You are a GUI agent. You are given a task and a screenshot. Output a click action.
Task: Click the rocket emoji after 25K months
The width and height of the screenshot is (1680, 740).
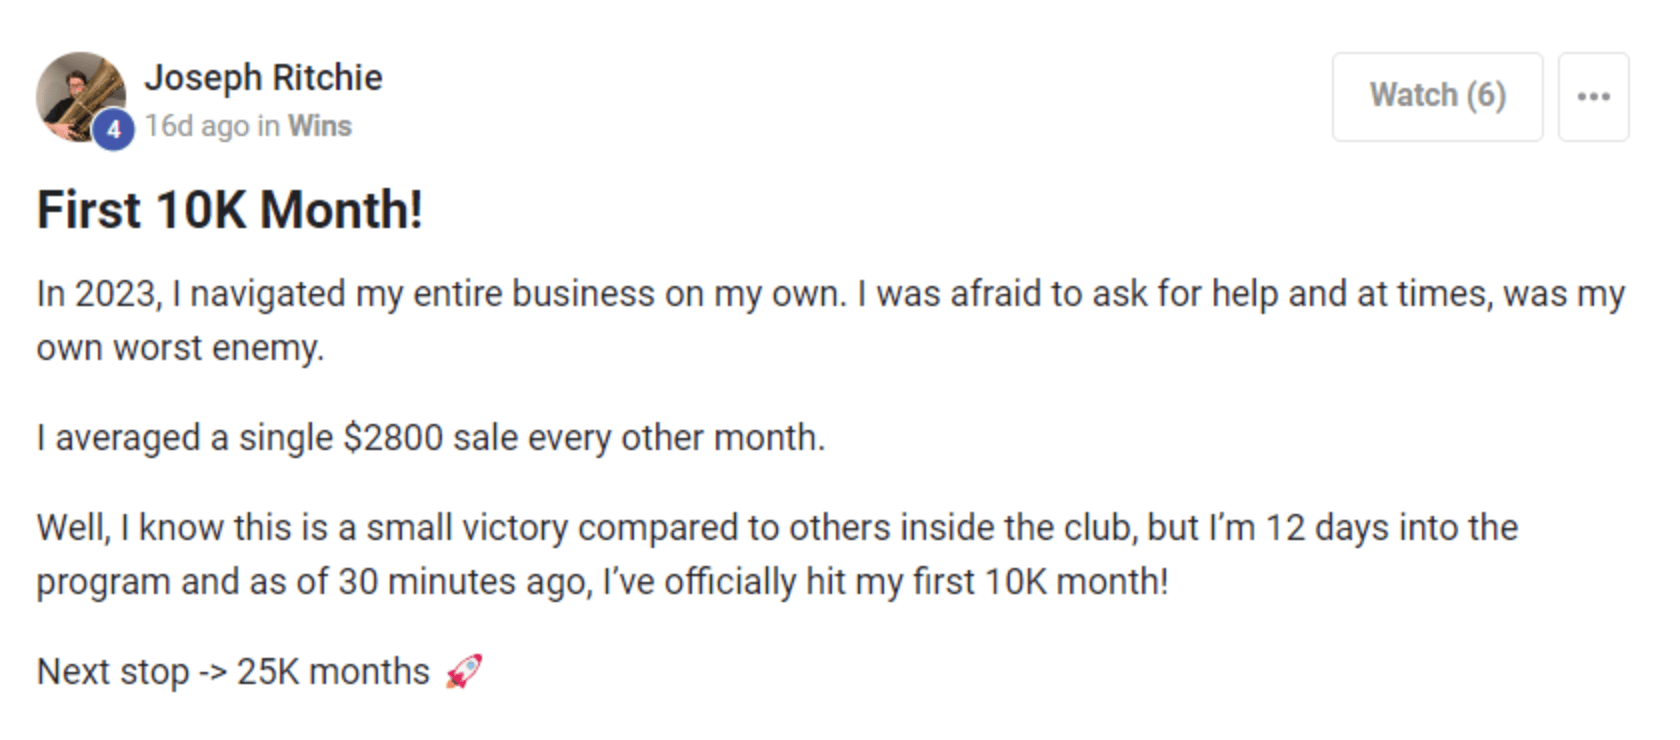click(464, 671)
